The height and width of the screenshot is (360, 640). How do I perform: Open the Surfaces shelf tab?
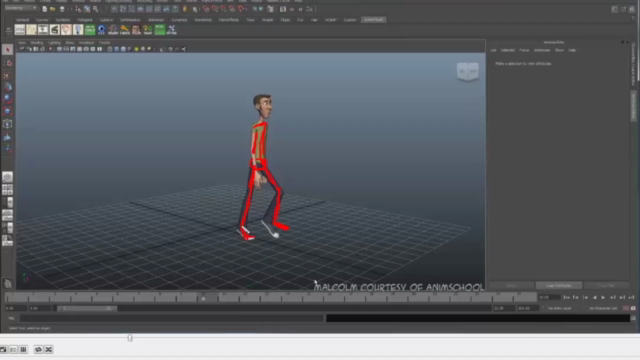click(62, 20)
